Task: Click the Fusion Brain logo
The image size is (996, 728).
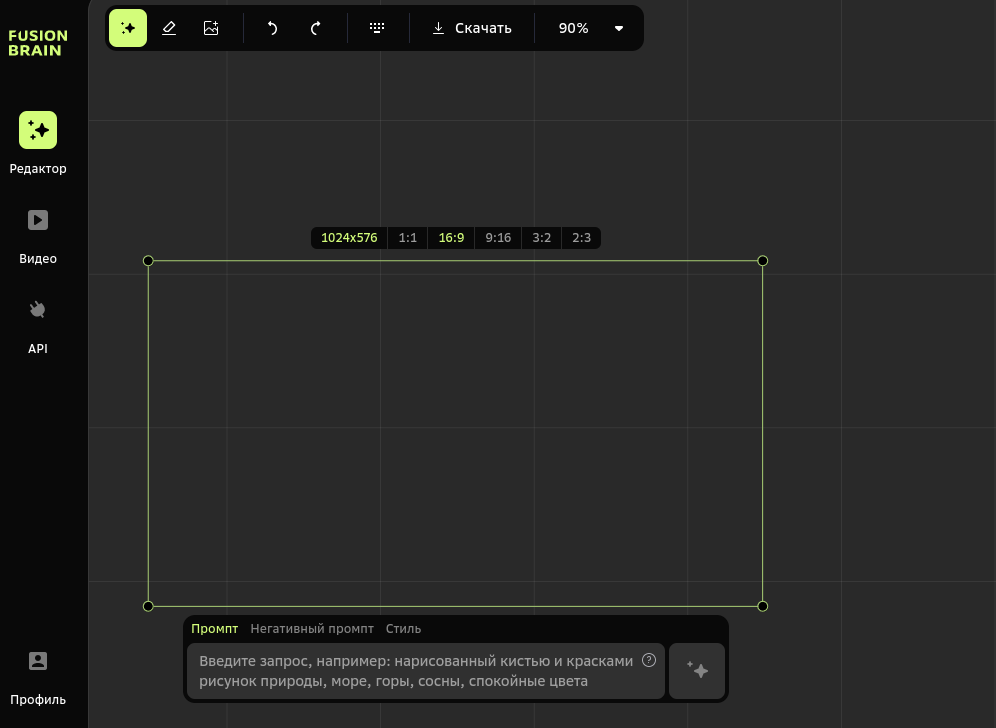Action: point(38,43)
